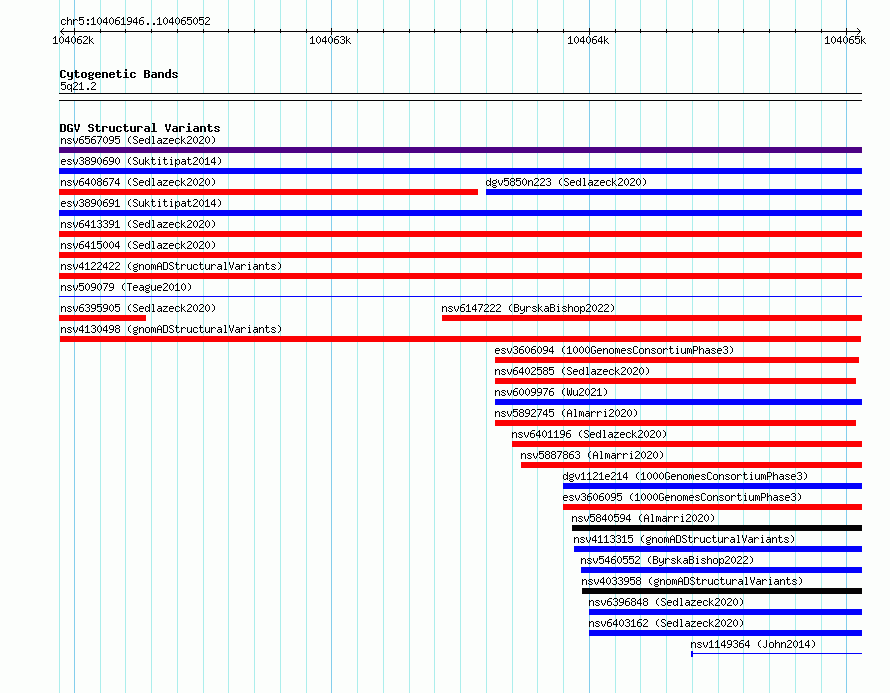The height and width of the screenshot is (693, 890).
Task: Click the red nsv4130498 variant bar
Action: [x=460, y=339]
